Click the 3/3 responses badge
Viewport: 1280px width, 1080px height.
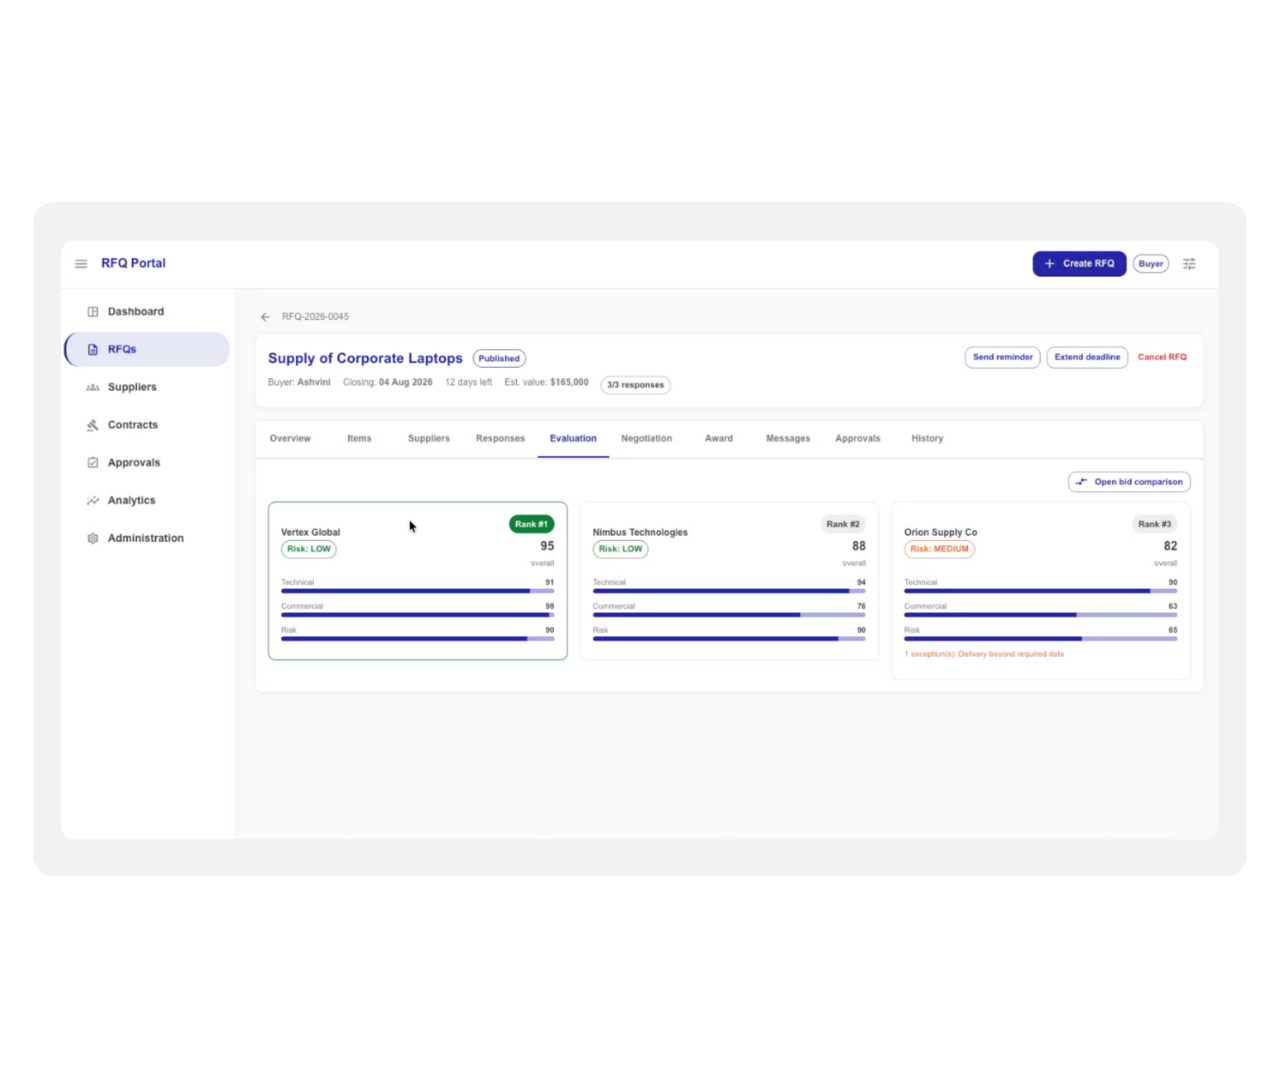tap(635, 385)
